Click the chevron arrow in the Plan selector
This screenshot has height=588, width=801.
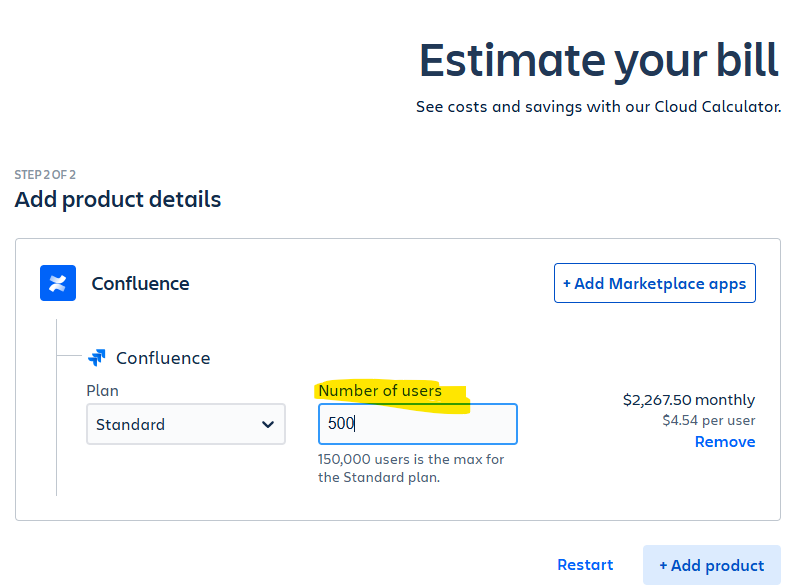tap(268, 424)
